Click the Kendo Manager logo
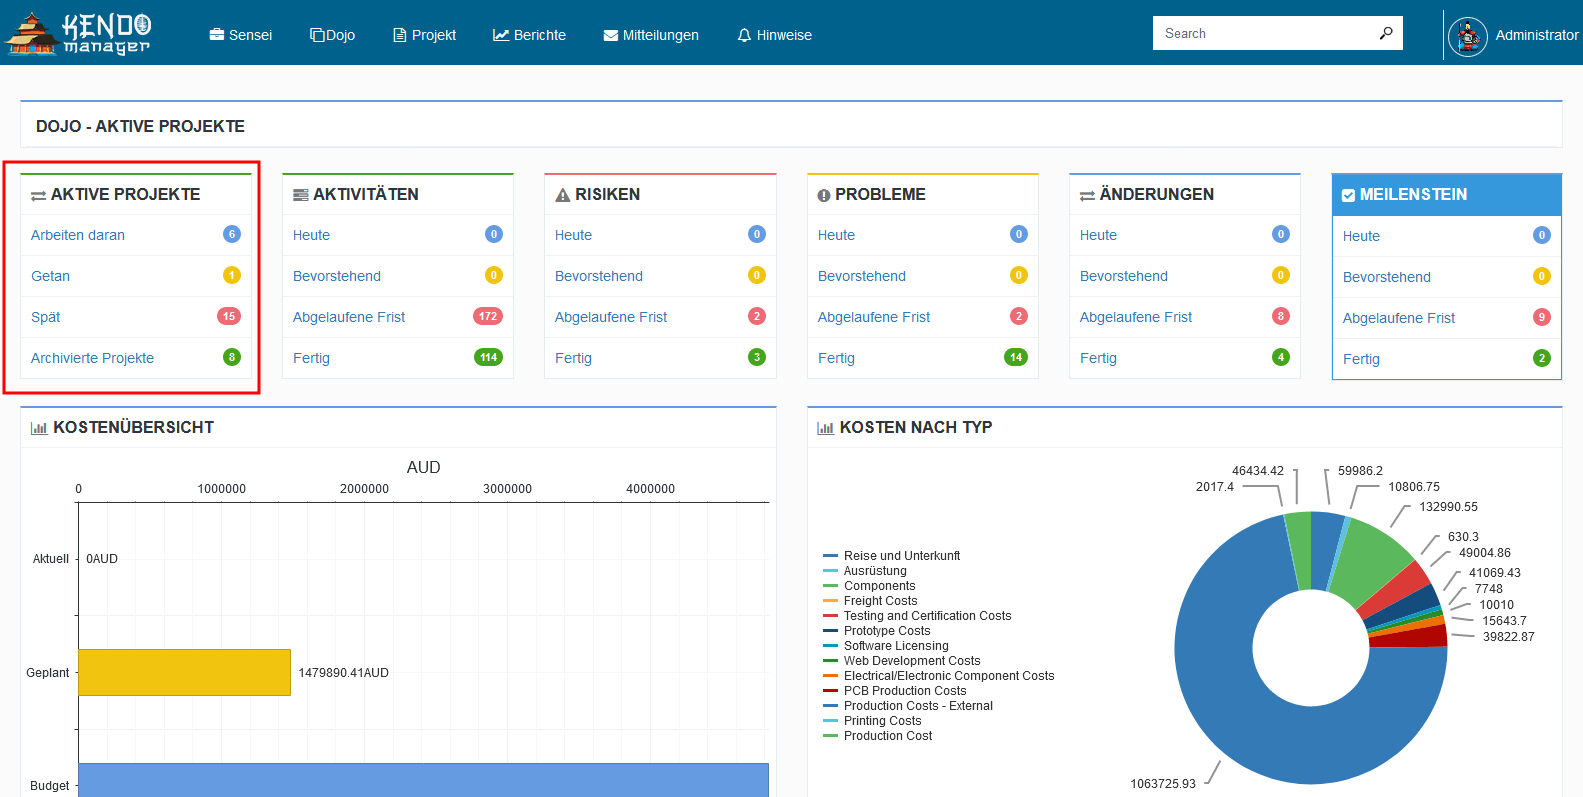The height and width of the screenshot is (797, 1583). (78, 34)
